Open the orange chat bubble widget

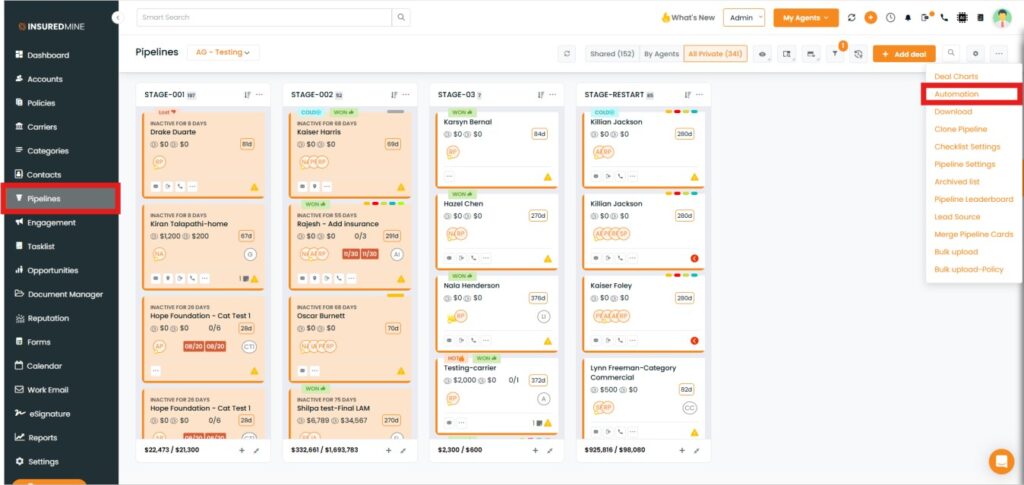(1000, 461)
